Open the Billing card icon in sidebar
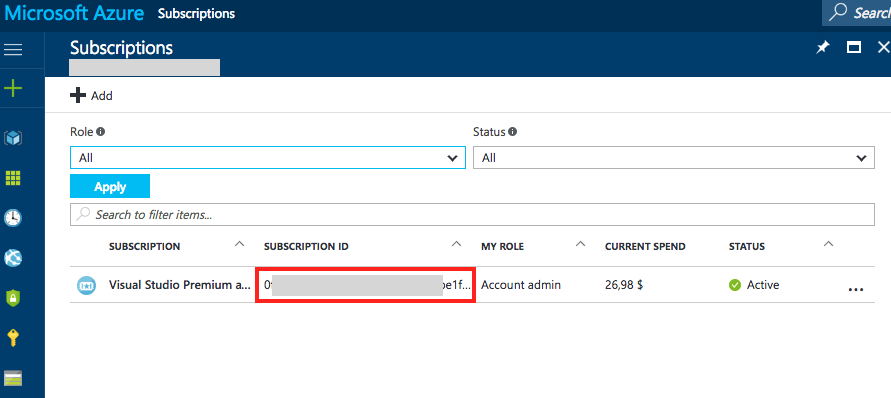 point(13,378)
